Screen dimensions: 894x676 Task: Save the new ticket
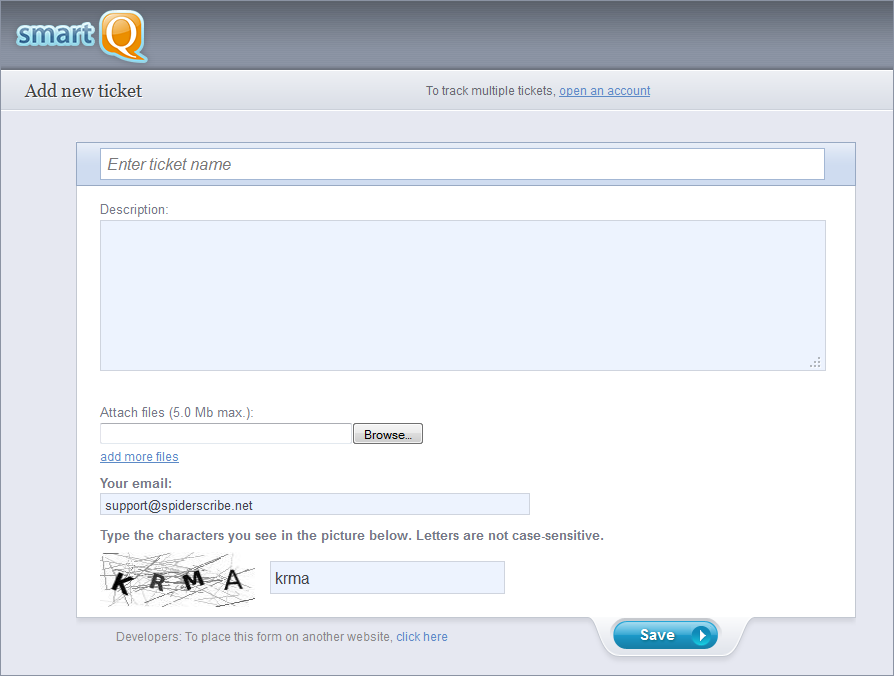(663, 635)
